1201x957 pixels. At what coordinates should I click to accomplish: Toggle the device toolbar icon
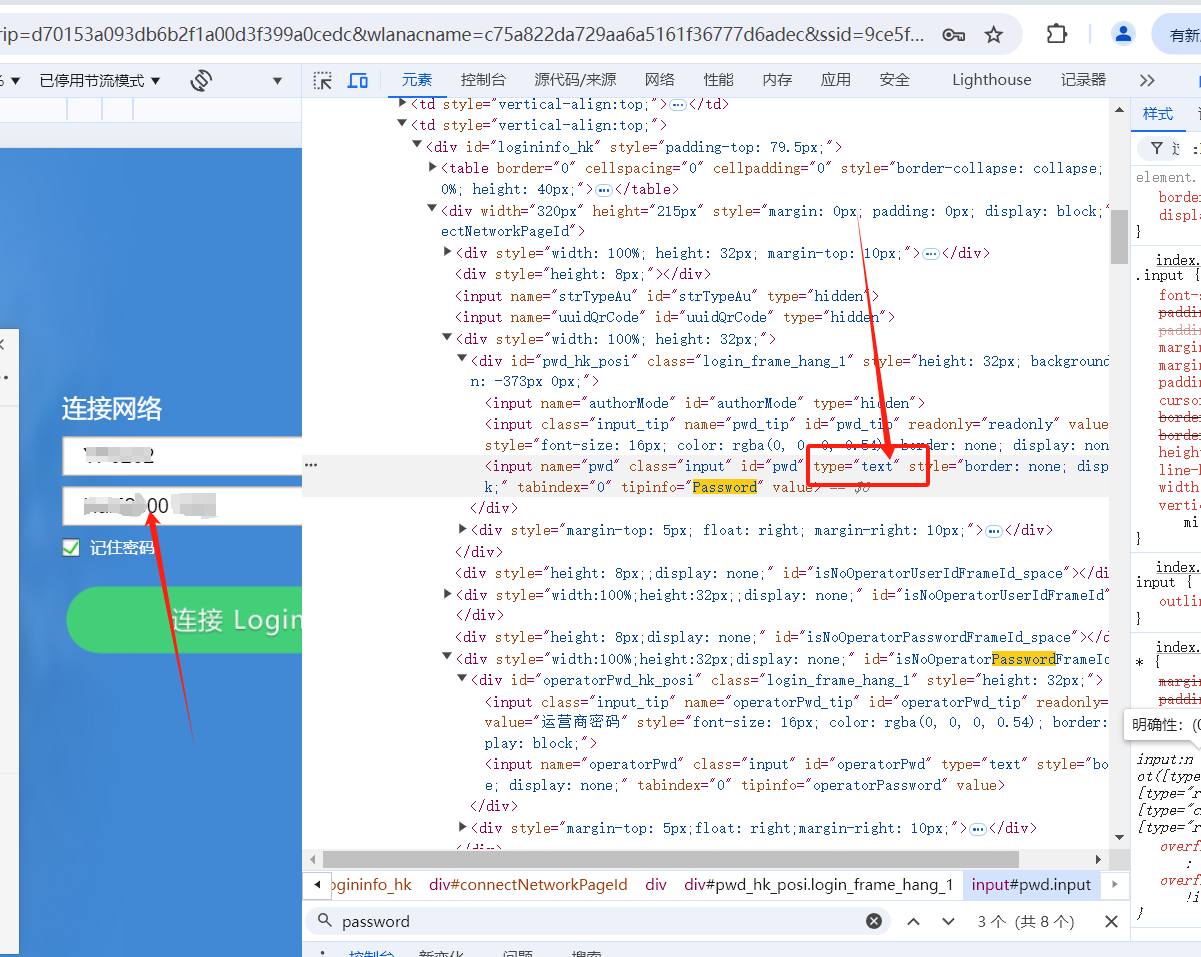pos(357,80)
